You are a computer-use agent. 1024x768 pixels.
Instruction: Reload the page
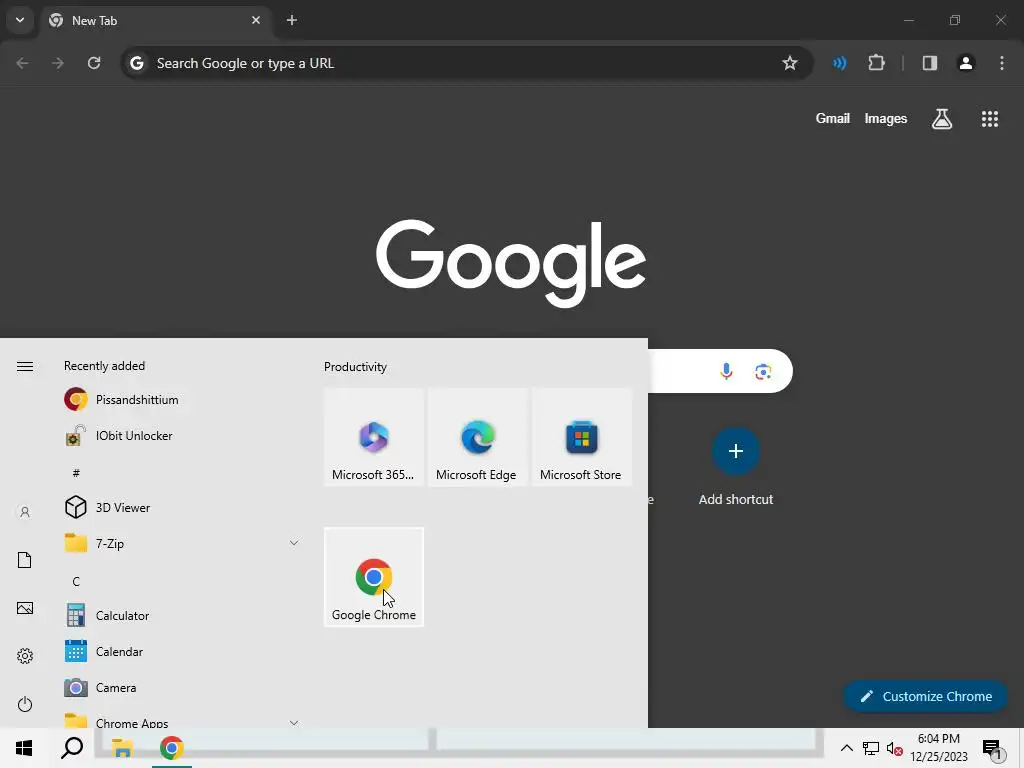[94, 63]
